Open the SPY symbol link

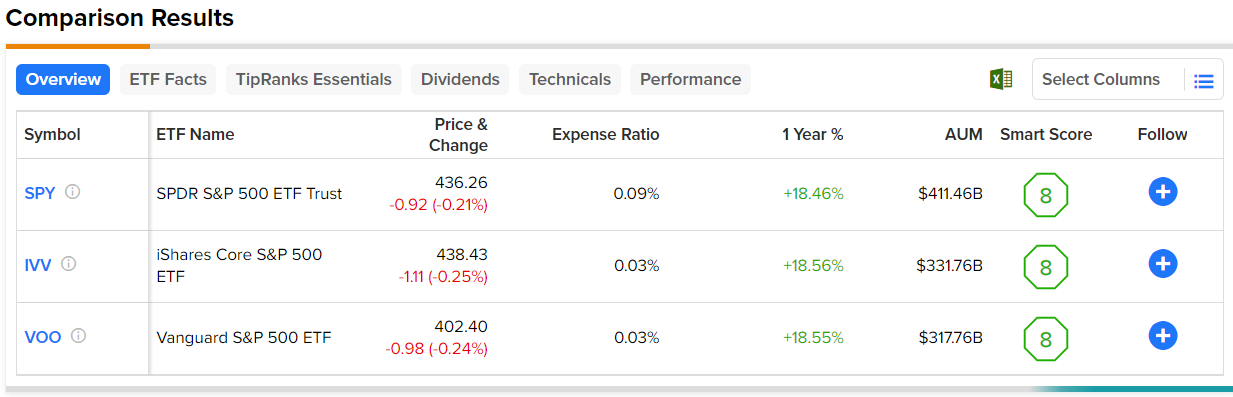40,193
